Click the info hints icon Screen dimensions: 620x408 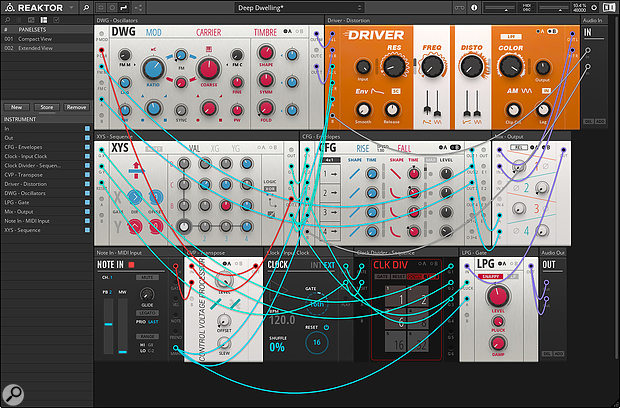click(x=474, y=8)
